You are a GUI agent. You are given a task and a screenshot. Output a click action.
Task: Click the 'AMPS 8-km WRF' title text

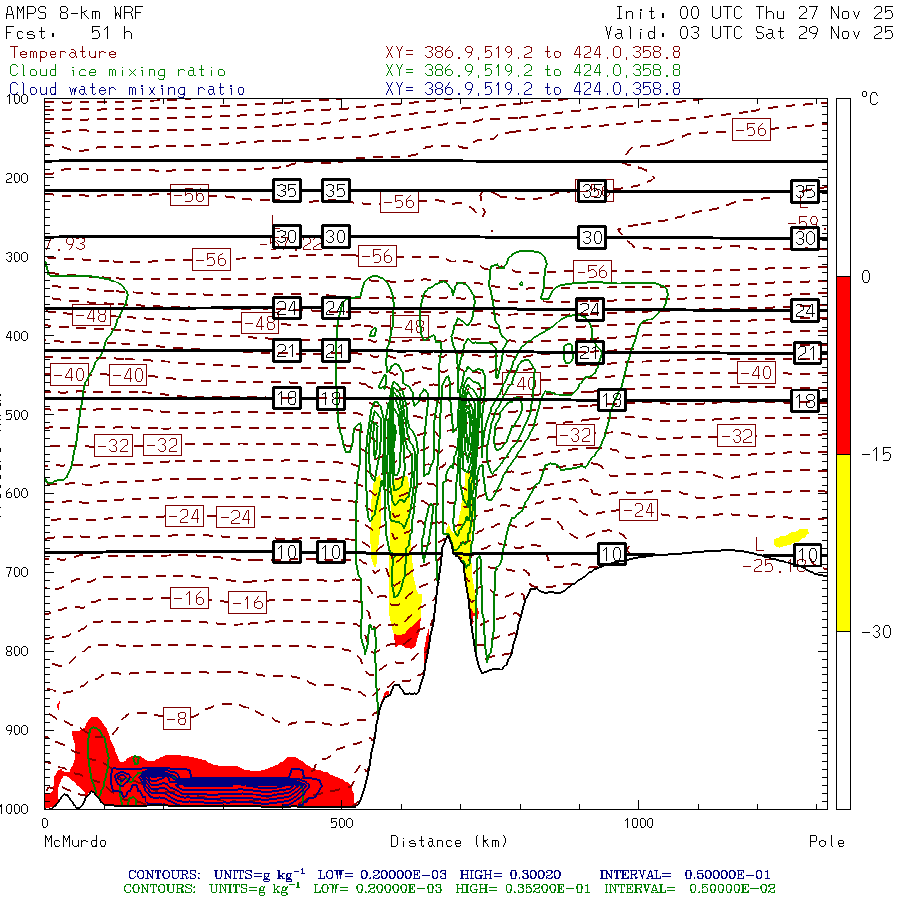coord(74,13)
